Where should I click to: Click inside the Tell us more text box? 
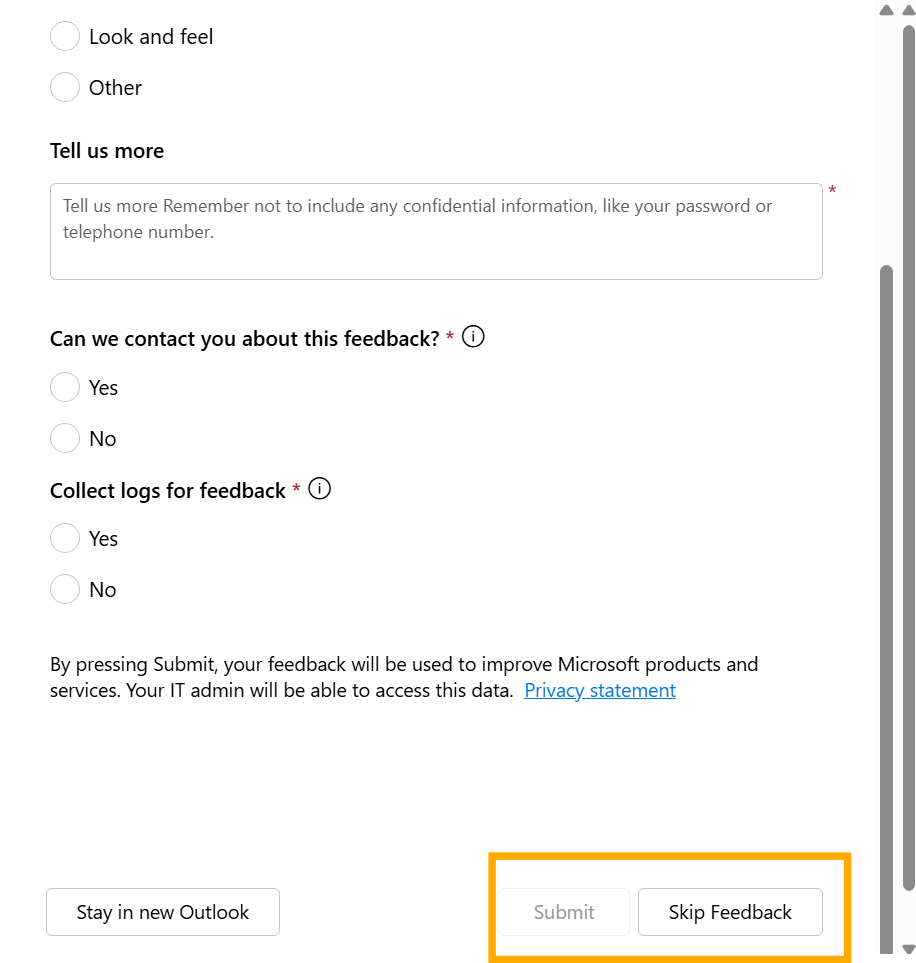point(436,230)
